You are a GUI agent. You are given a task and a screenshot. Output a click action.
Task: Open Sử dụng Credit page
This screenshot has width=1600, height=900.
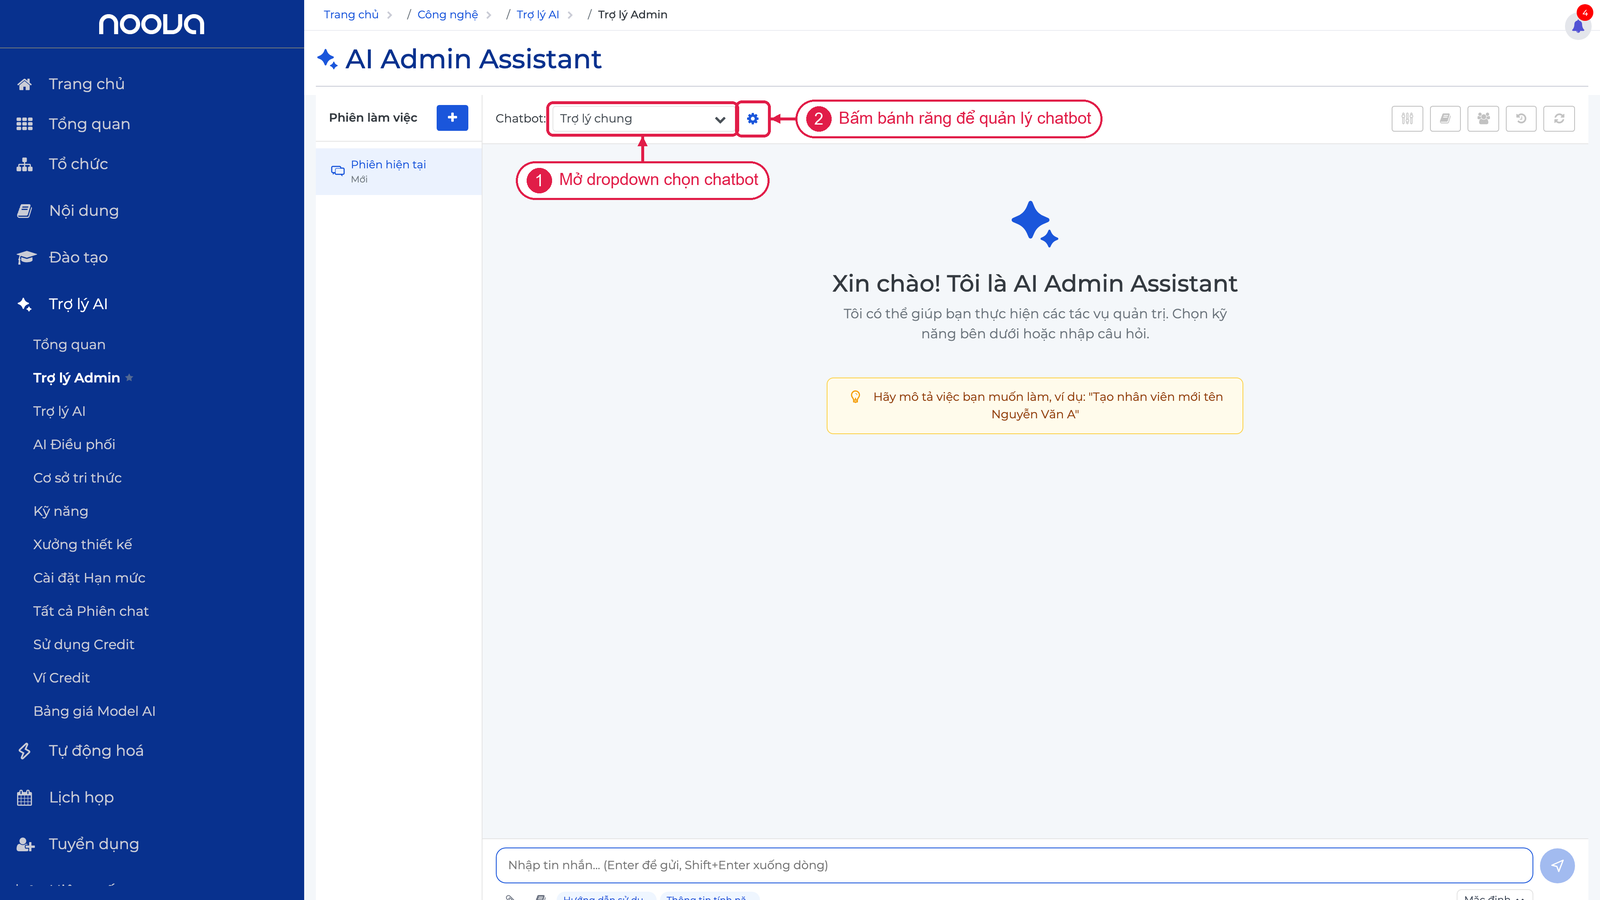tap(83, 645)
